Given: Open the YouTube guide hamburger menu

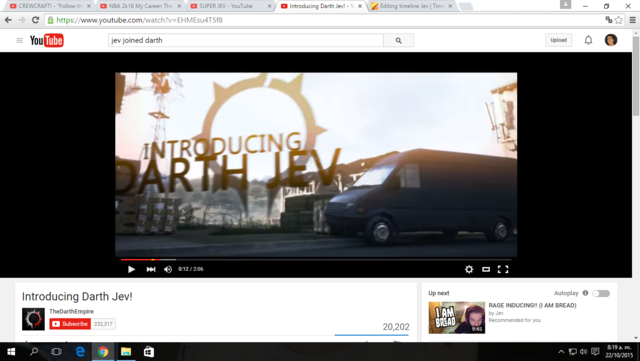Looking at the screenshot, I should (x=19, y=40).
